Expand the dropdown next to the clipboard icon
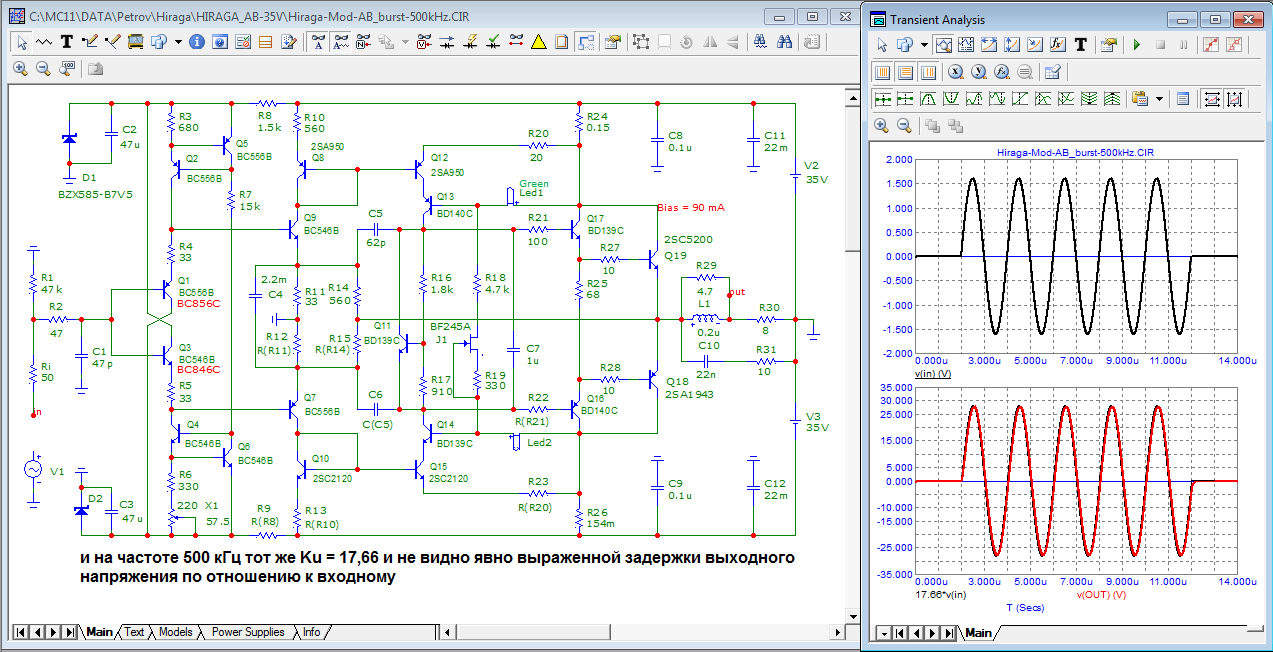The width and height of the screenshot is (1273, 652). click(x=1159, y=99)
